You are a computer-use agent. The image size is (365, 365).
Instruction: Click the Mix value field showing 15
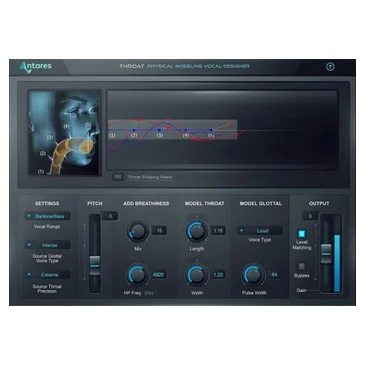(159, 231)
